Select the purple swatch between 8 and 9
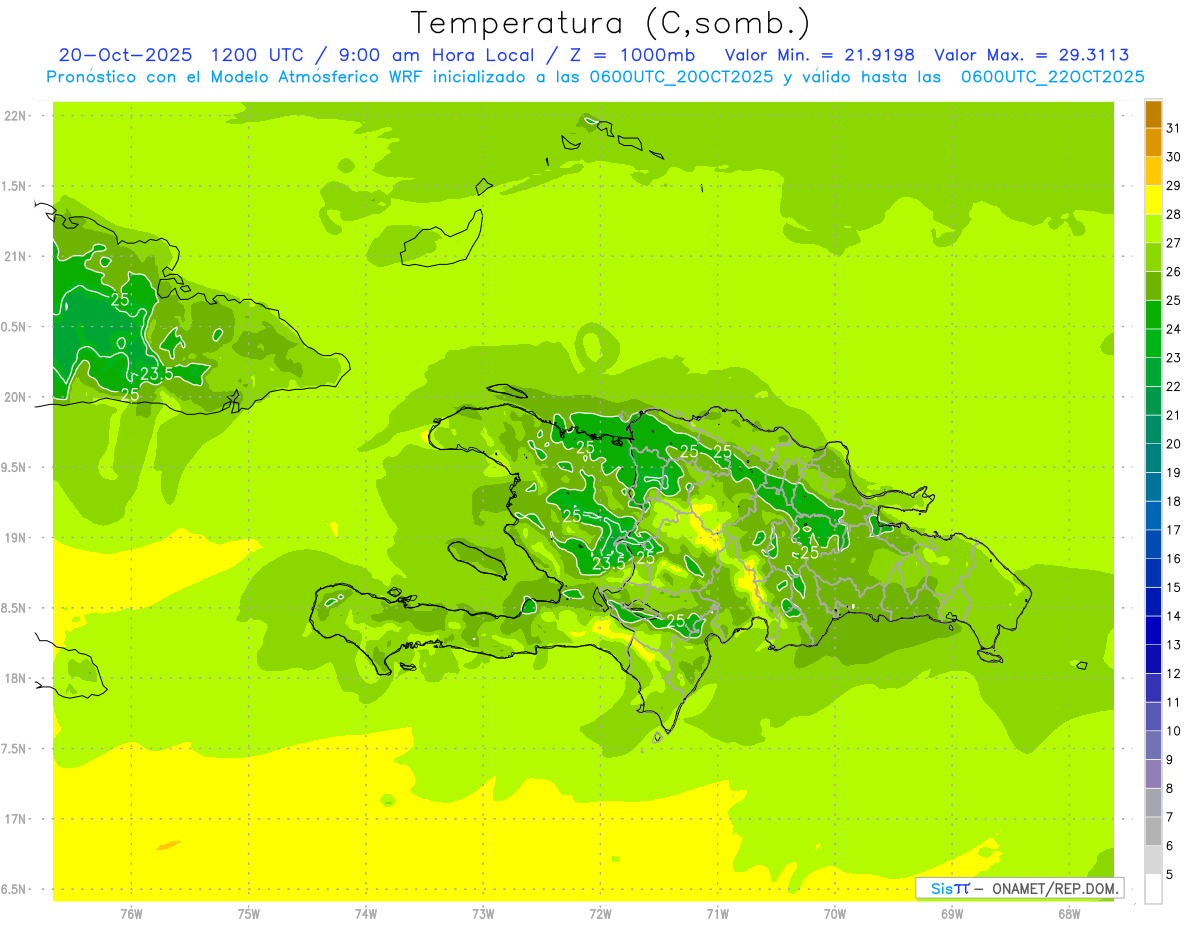 [1153, 774]
